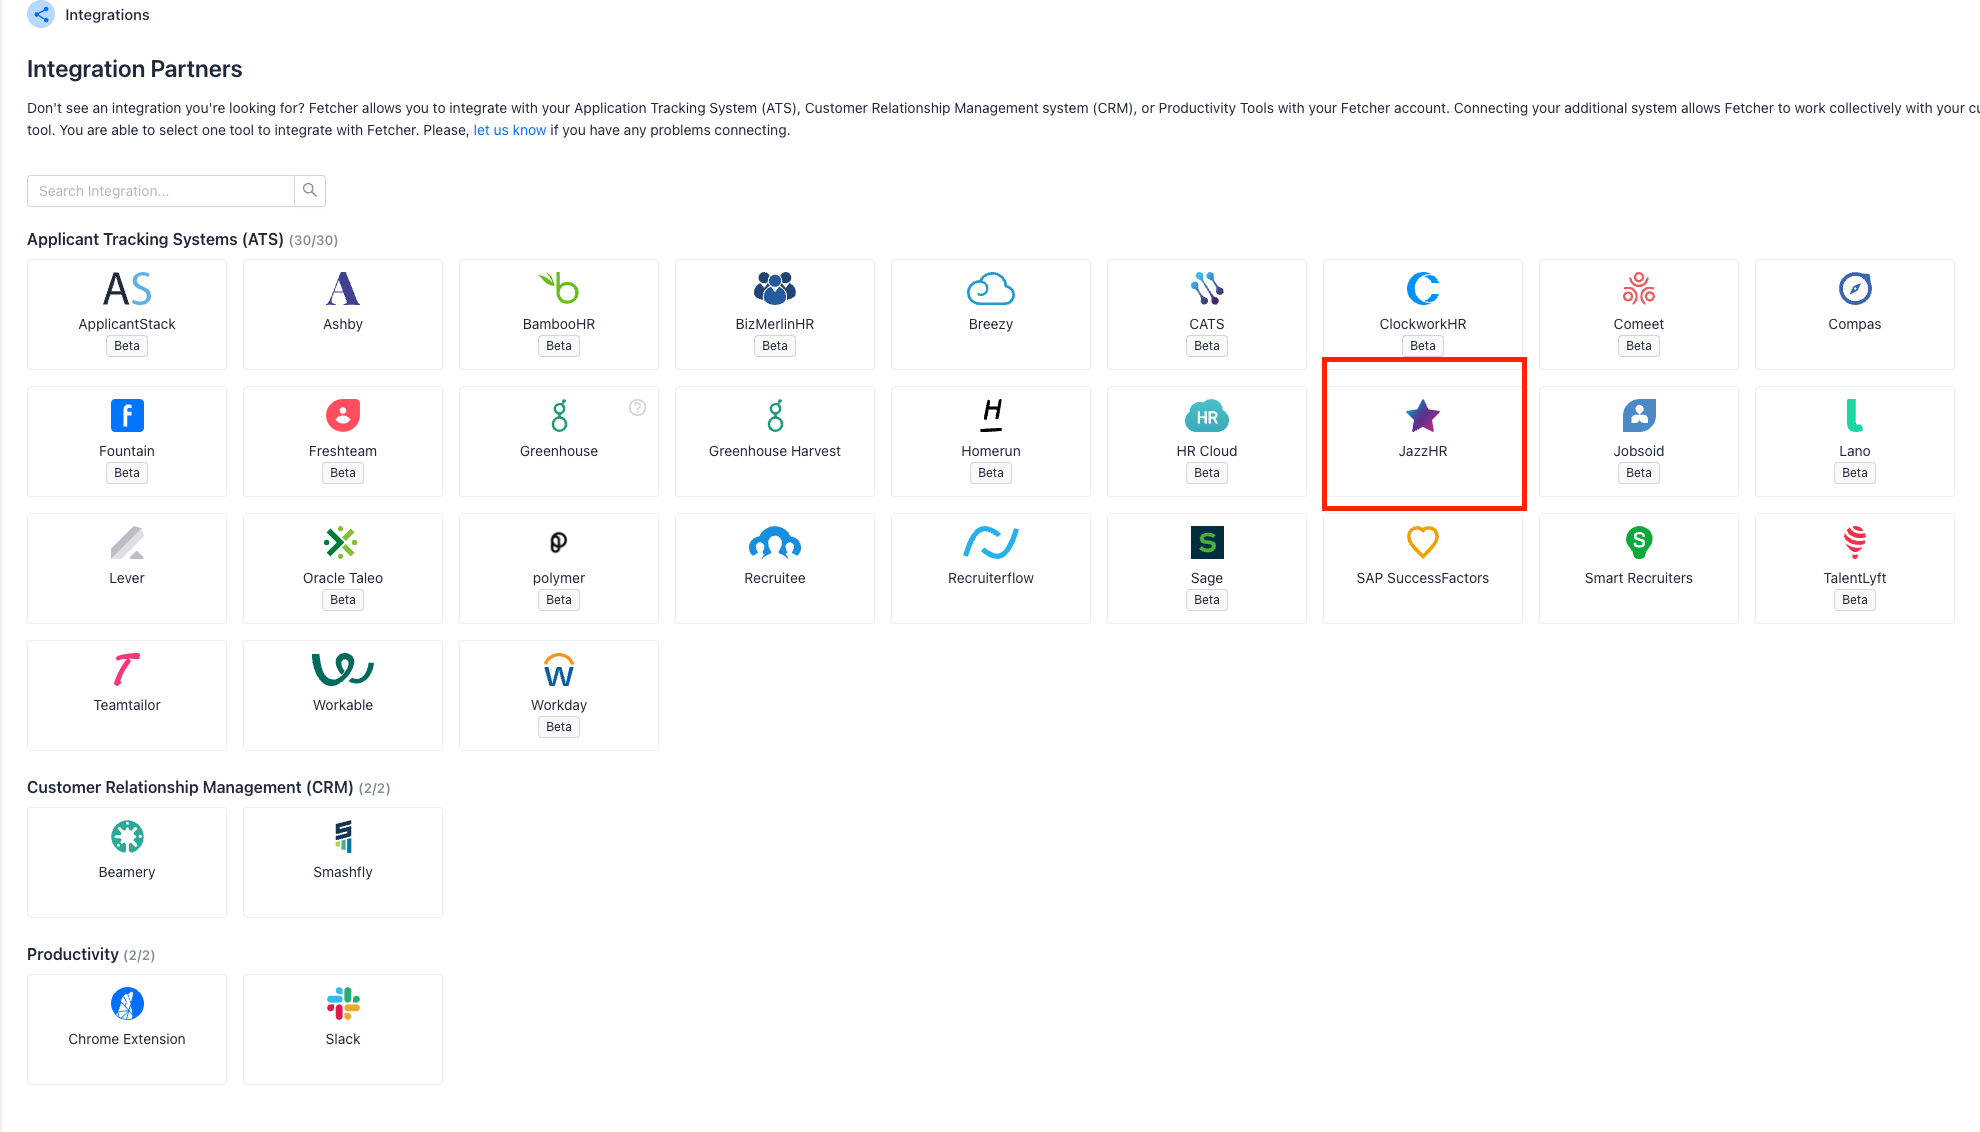1980x1132 pixels.
Task: Click the "Teamtailor" label
Action: 127,705
